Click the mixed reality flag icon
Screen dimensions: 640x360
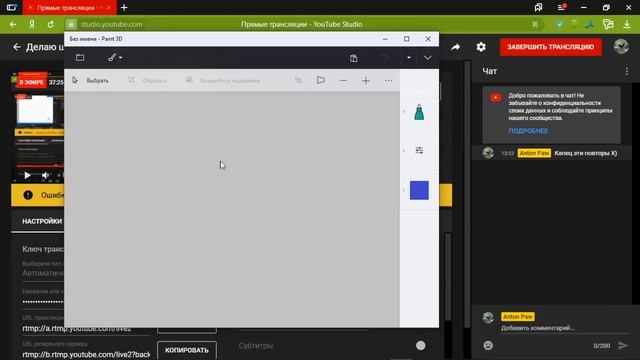pyautogui.click(x=321, y=80)
